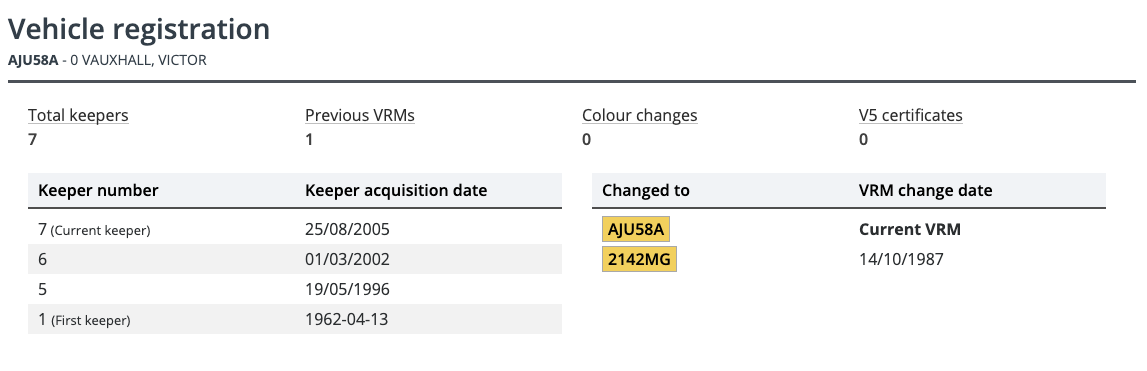Screen dimensions: 1147x371
Task: Click the Keeper number column header
Action: (98, 190)
